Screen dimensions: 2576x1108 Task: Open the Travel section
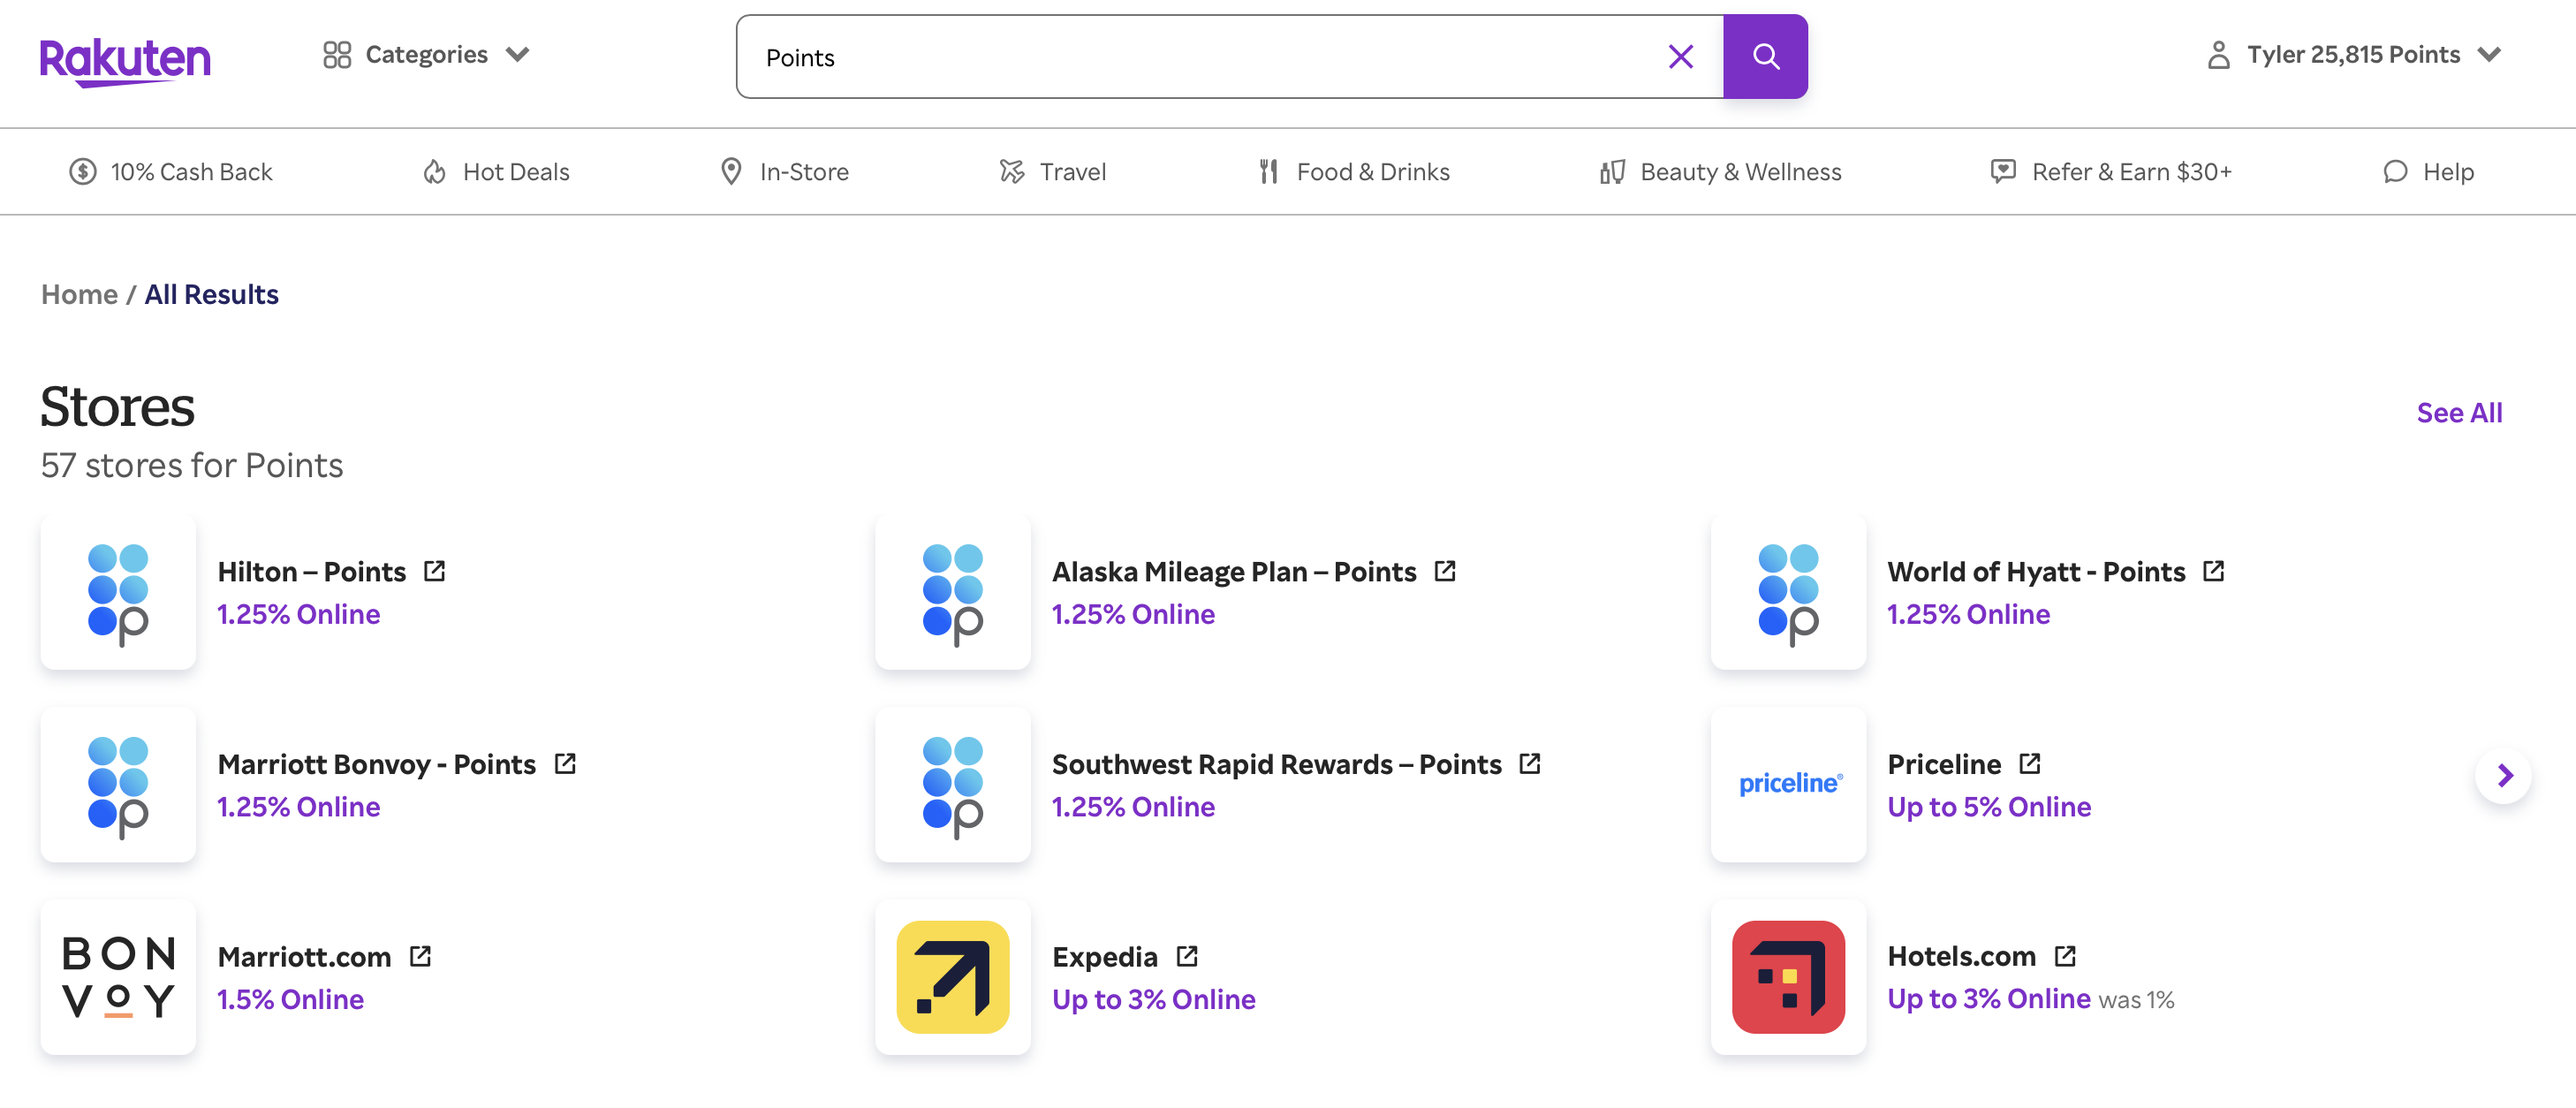click(1052, 172)
